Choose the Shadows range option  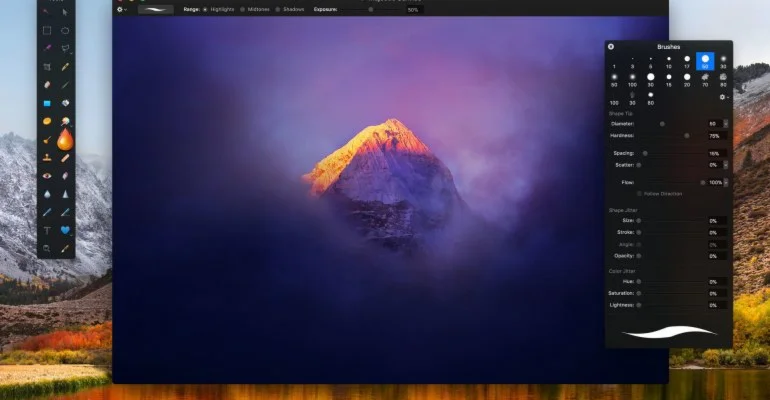(x=277, y=9)
